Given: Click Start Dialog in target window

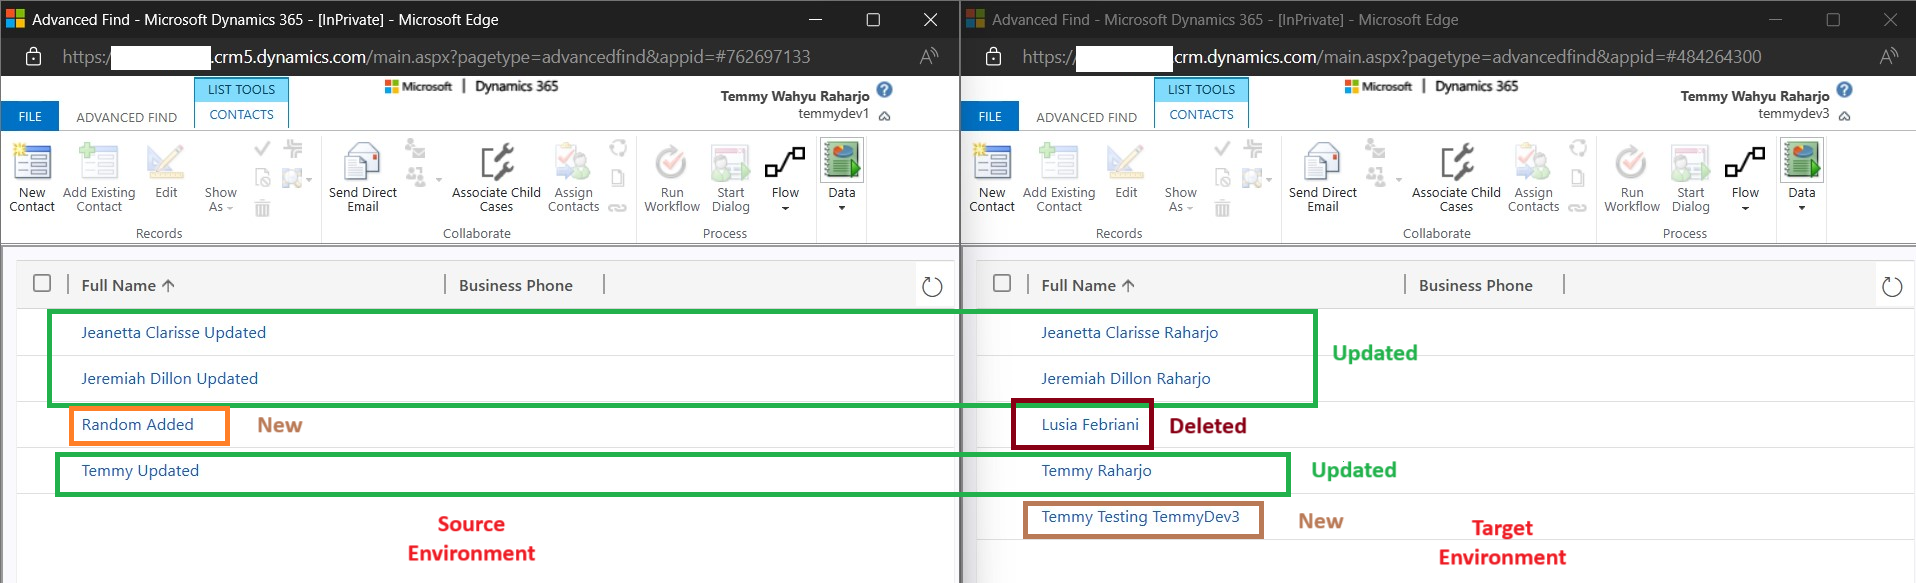Looking at the screenshot, I should coord(1691,178).
